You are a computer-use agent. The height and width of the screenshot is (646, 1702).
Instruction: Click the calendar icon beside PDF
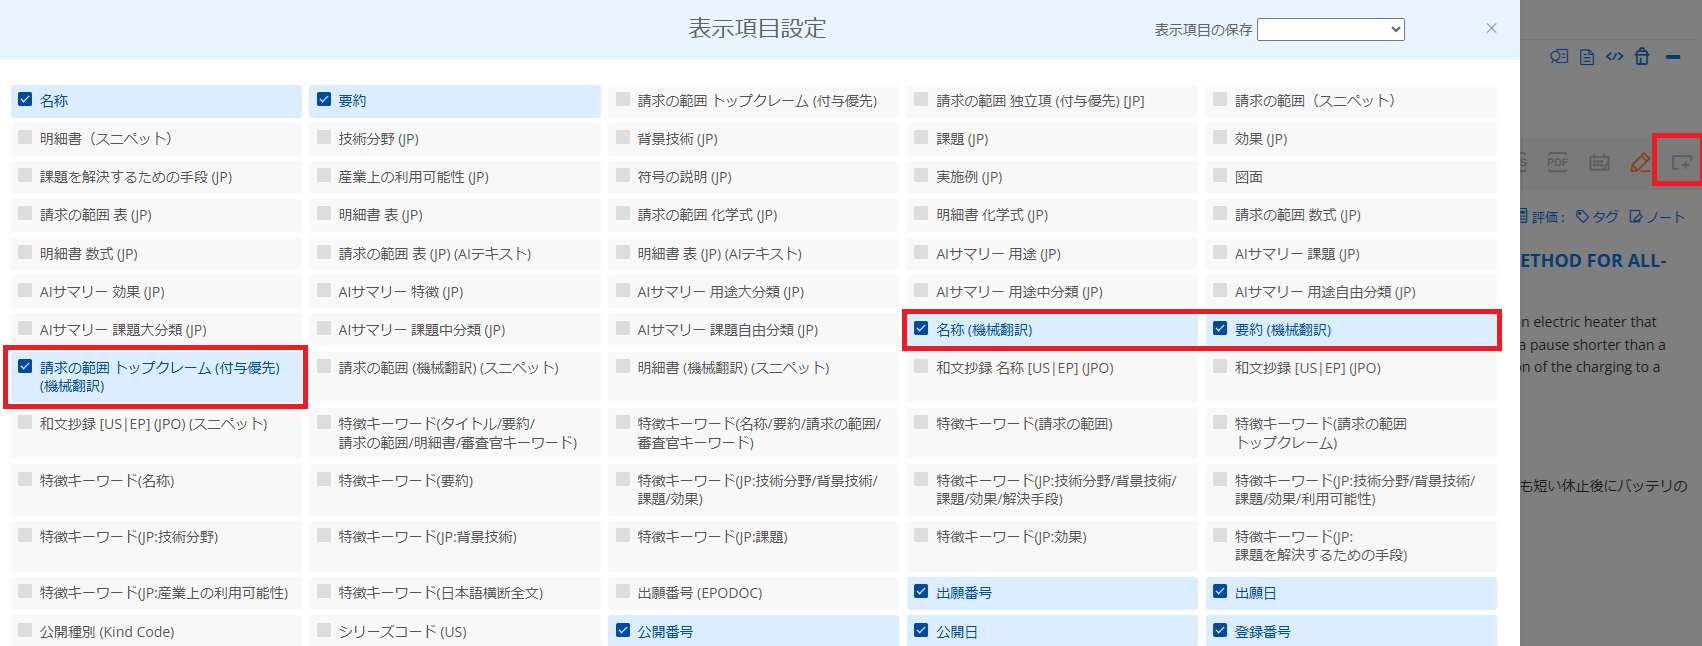click(x=1599, y=162)
